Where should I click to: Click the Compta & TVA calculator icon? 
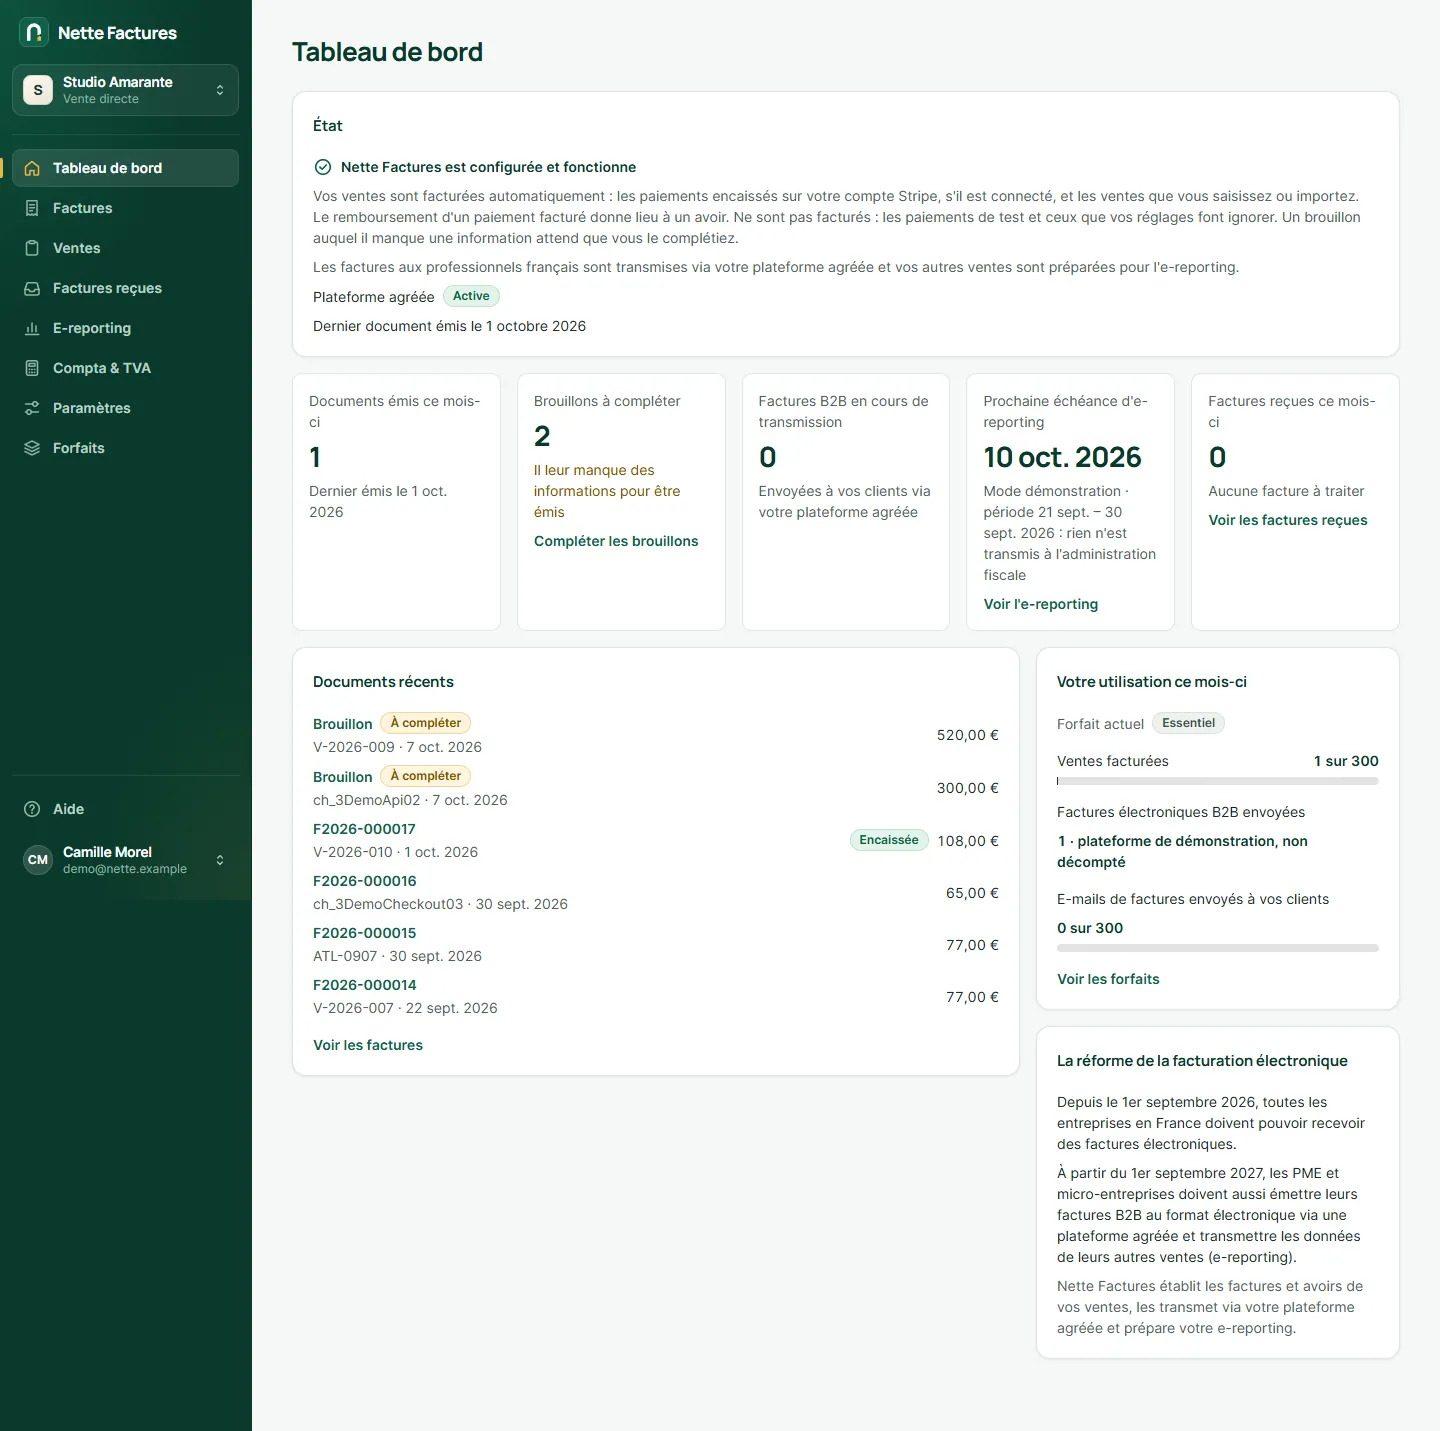coord(32,368)
